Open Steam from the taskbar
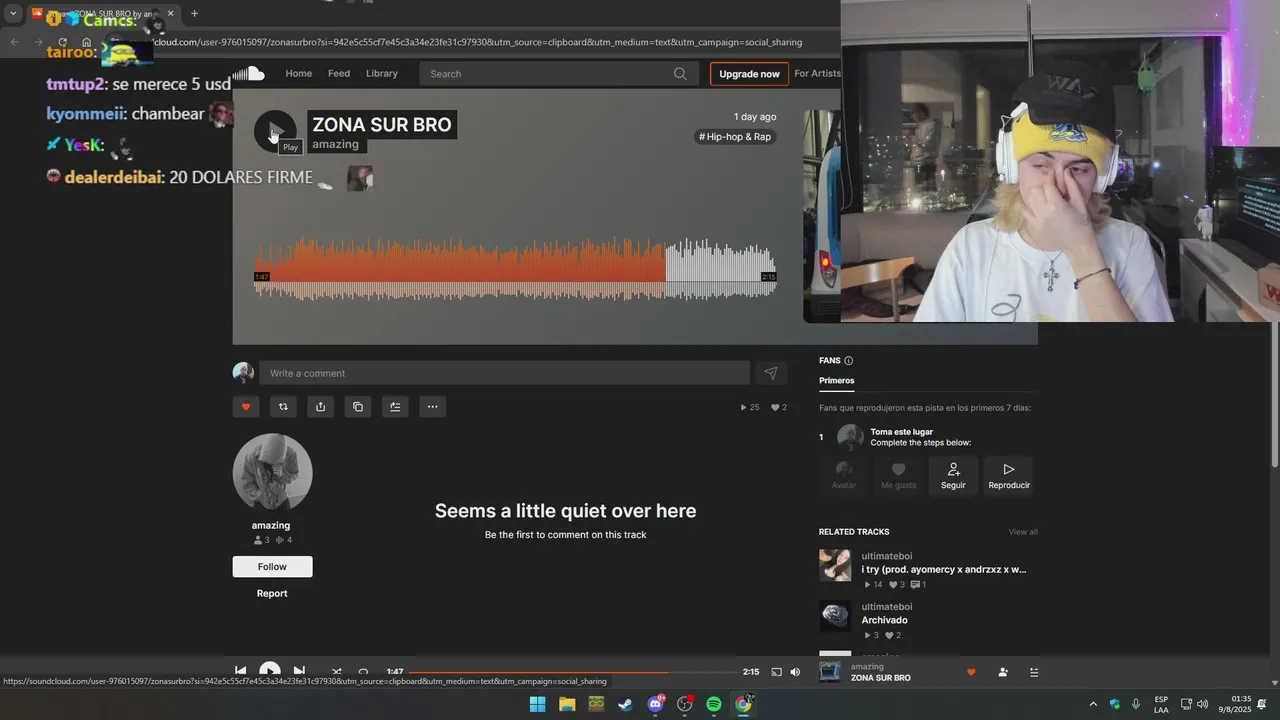The image size is (1280, 720). [x=625, y=704]
